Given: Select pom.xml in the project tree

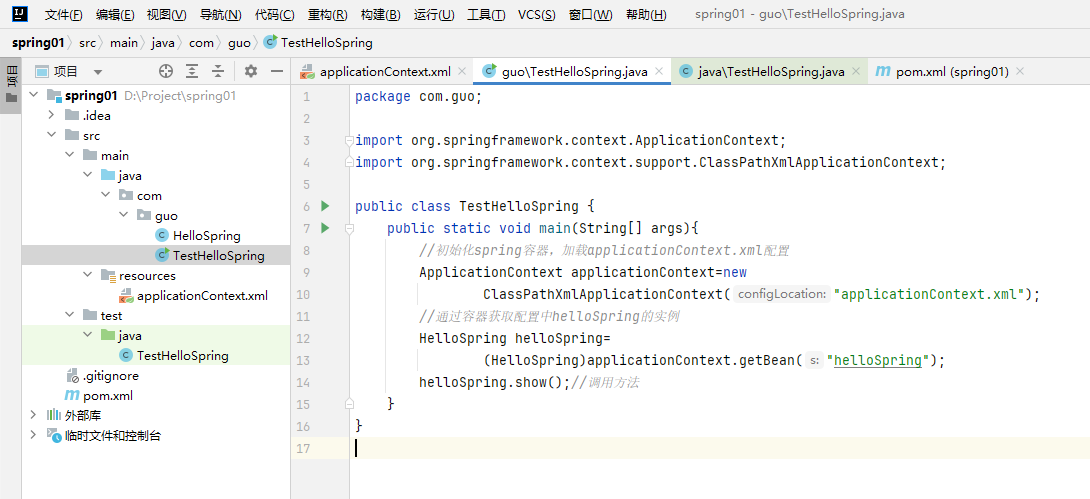Looking at the screenshot, I should point(107,396).
